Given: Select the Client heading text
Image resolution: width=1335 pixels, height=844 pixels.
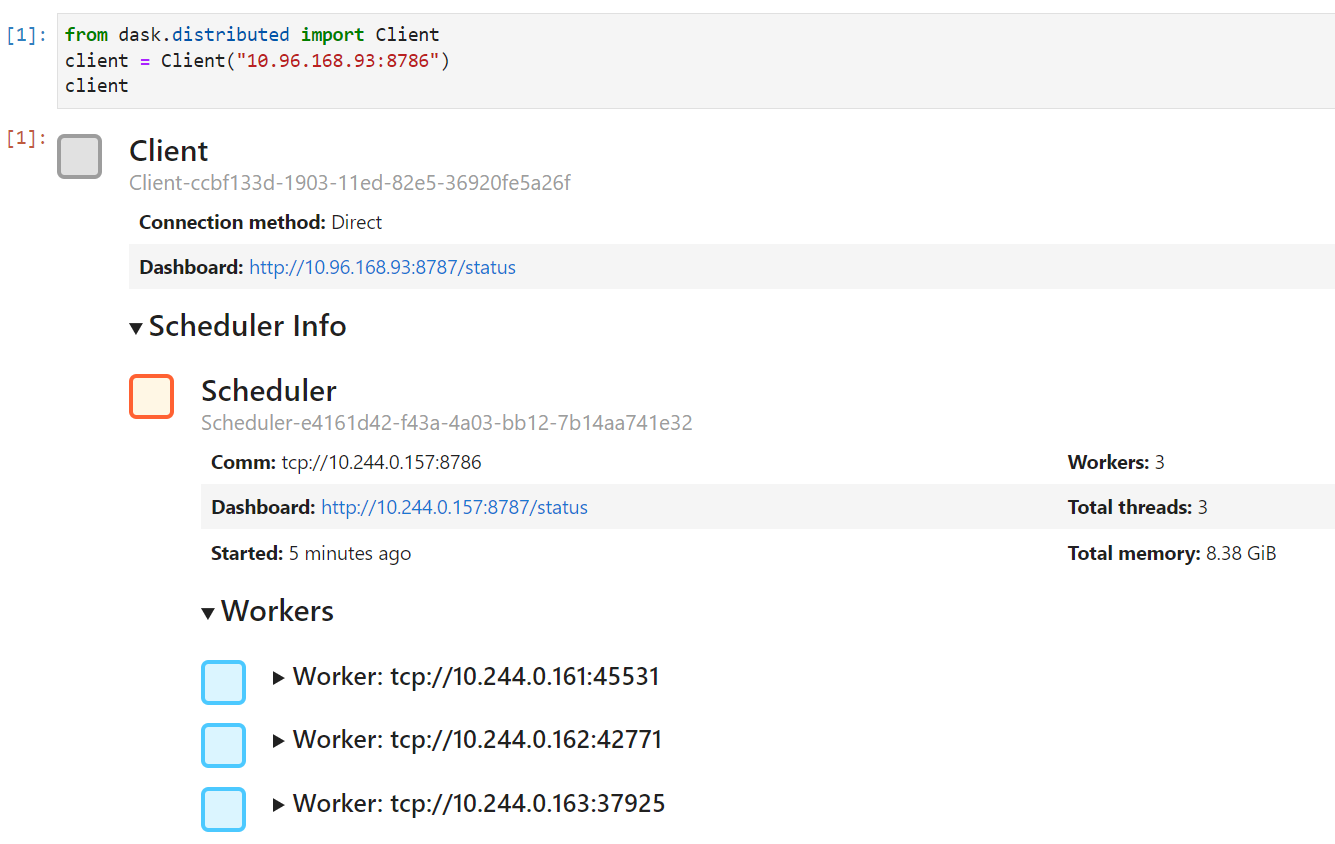Looking at the screenshot, I should click(x=168, y=150).
